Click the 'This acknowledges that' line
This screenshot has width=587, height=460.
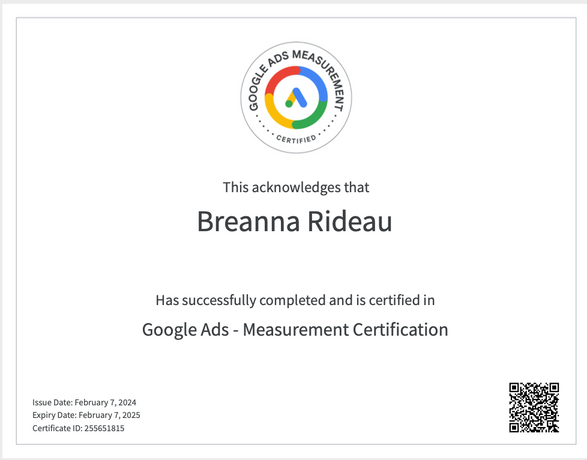pos(296,187)
